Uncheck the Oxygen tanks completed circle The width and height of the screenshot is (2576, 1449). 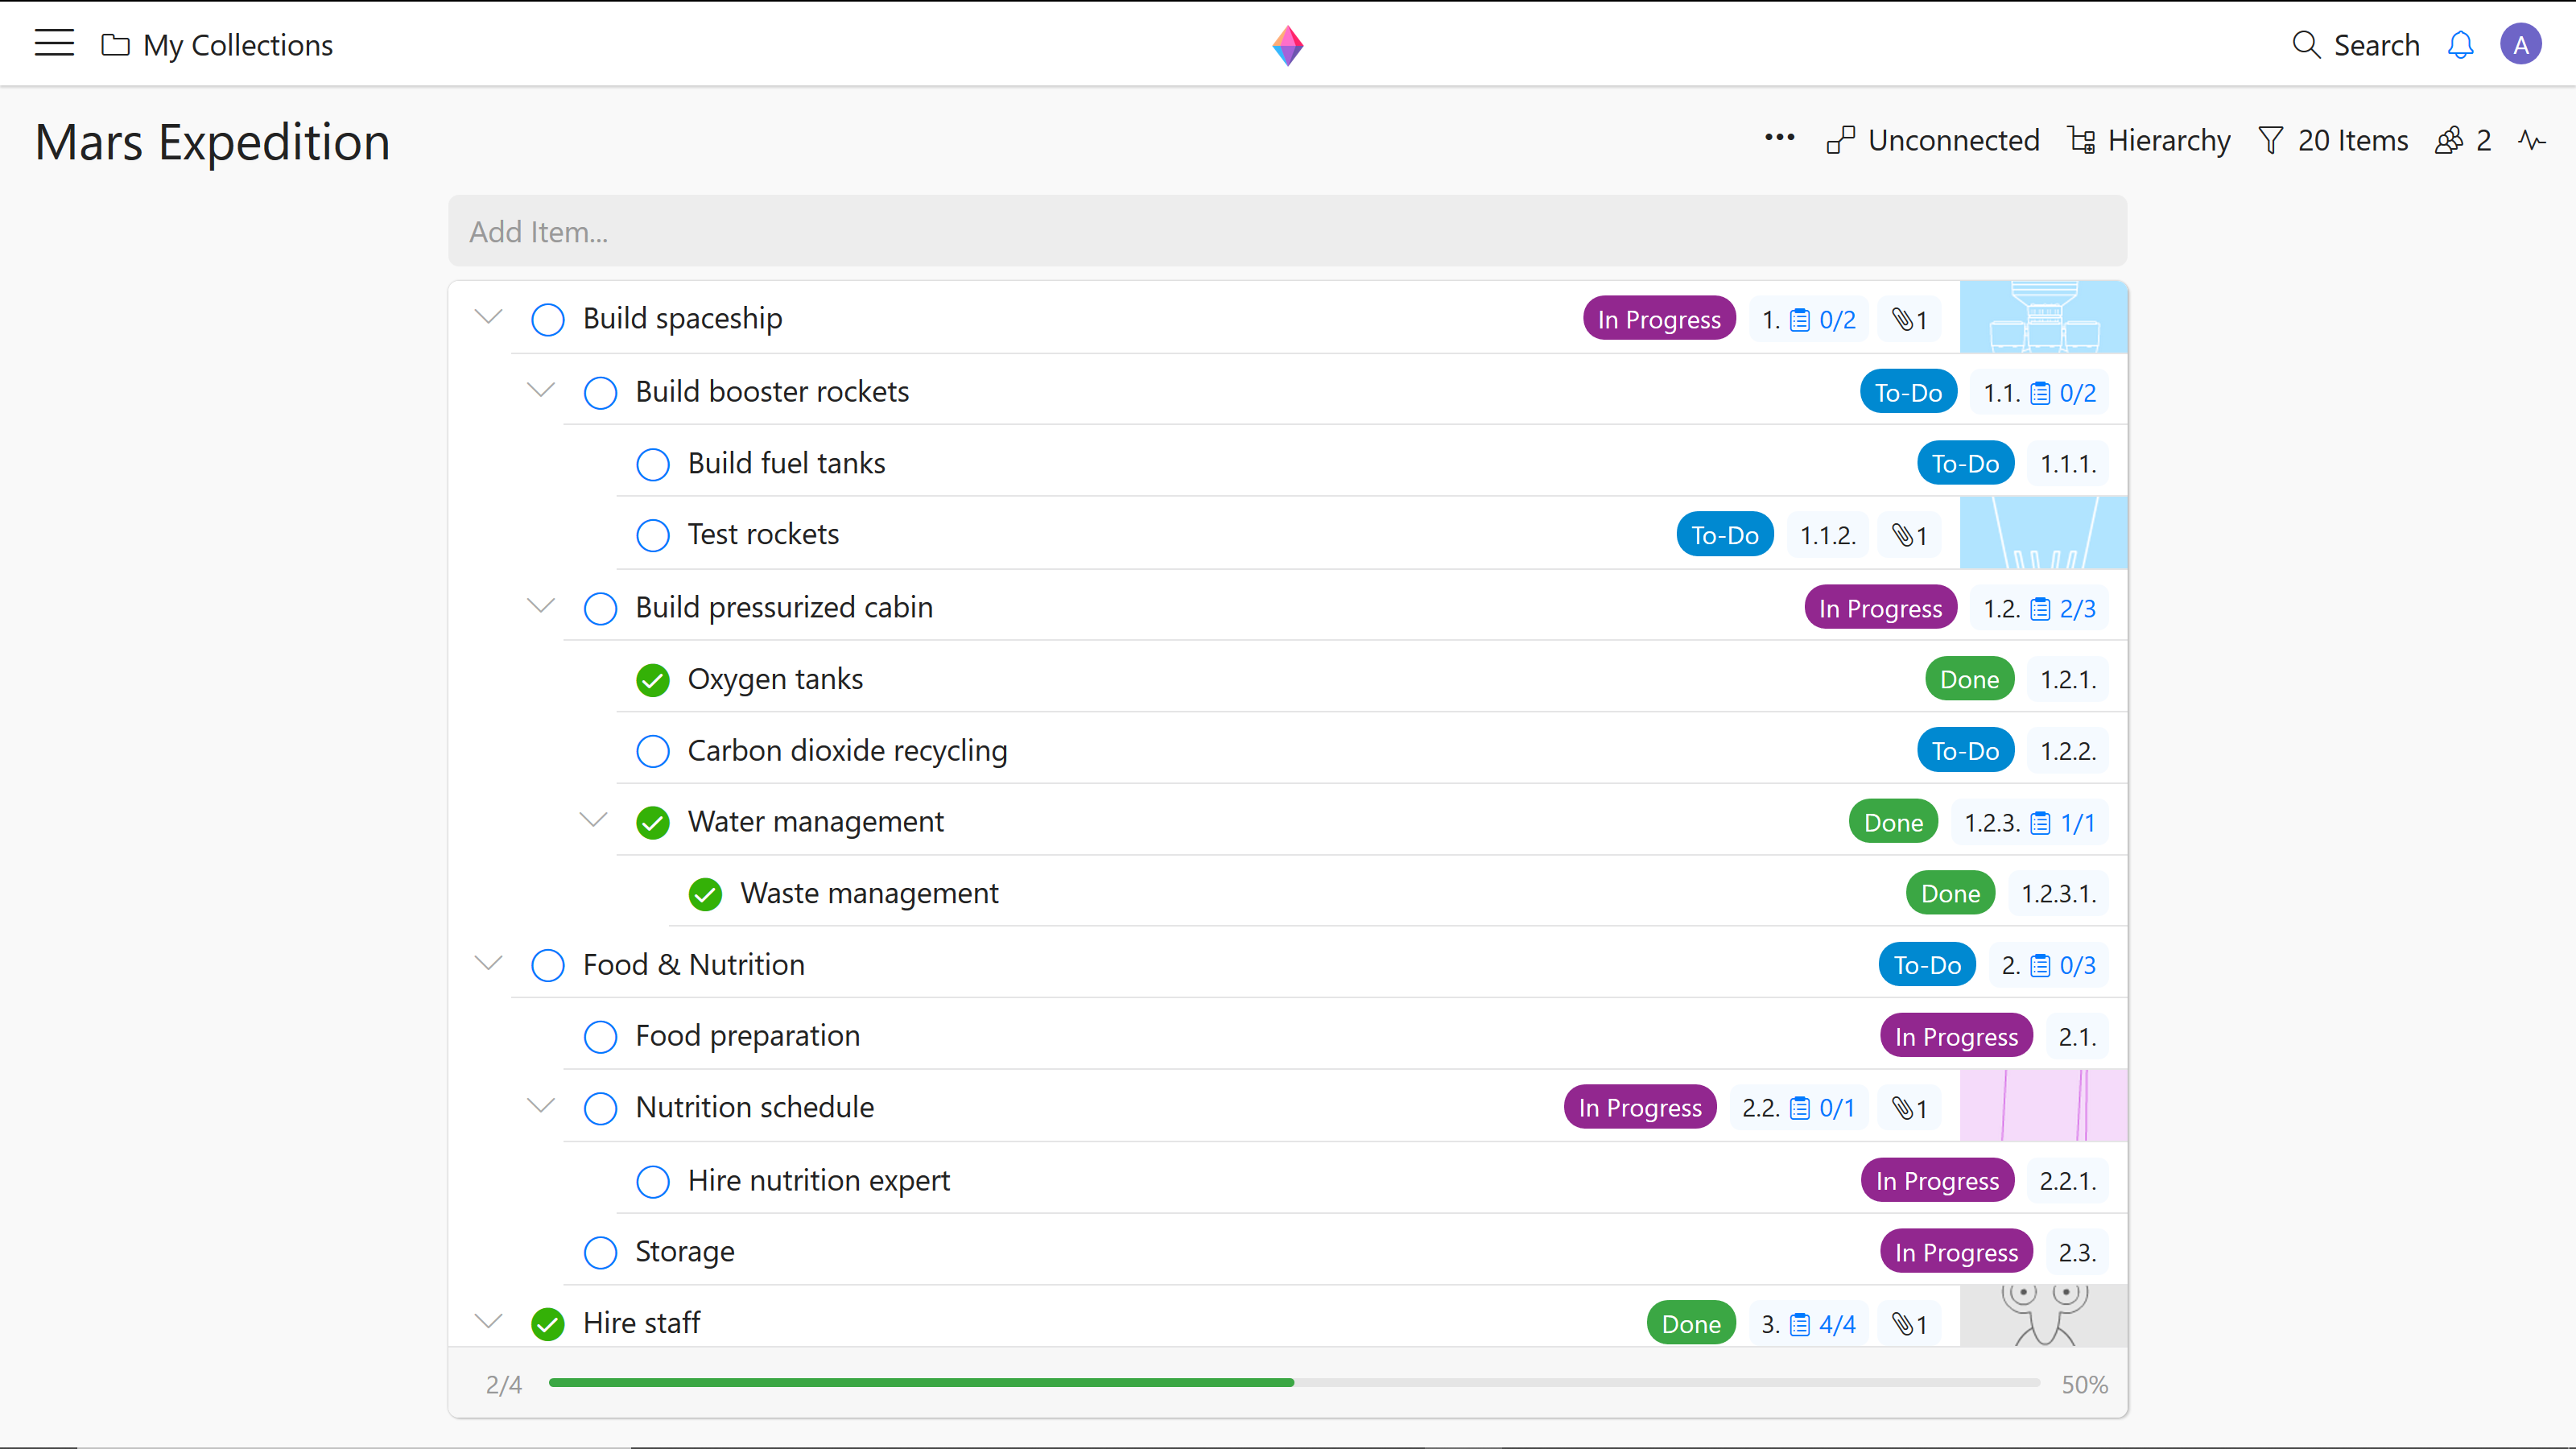click(x=652, y=680)
